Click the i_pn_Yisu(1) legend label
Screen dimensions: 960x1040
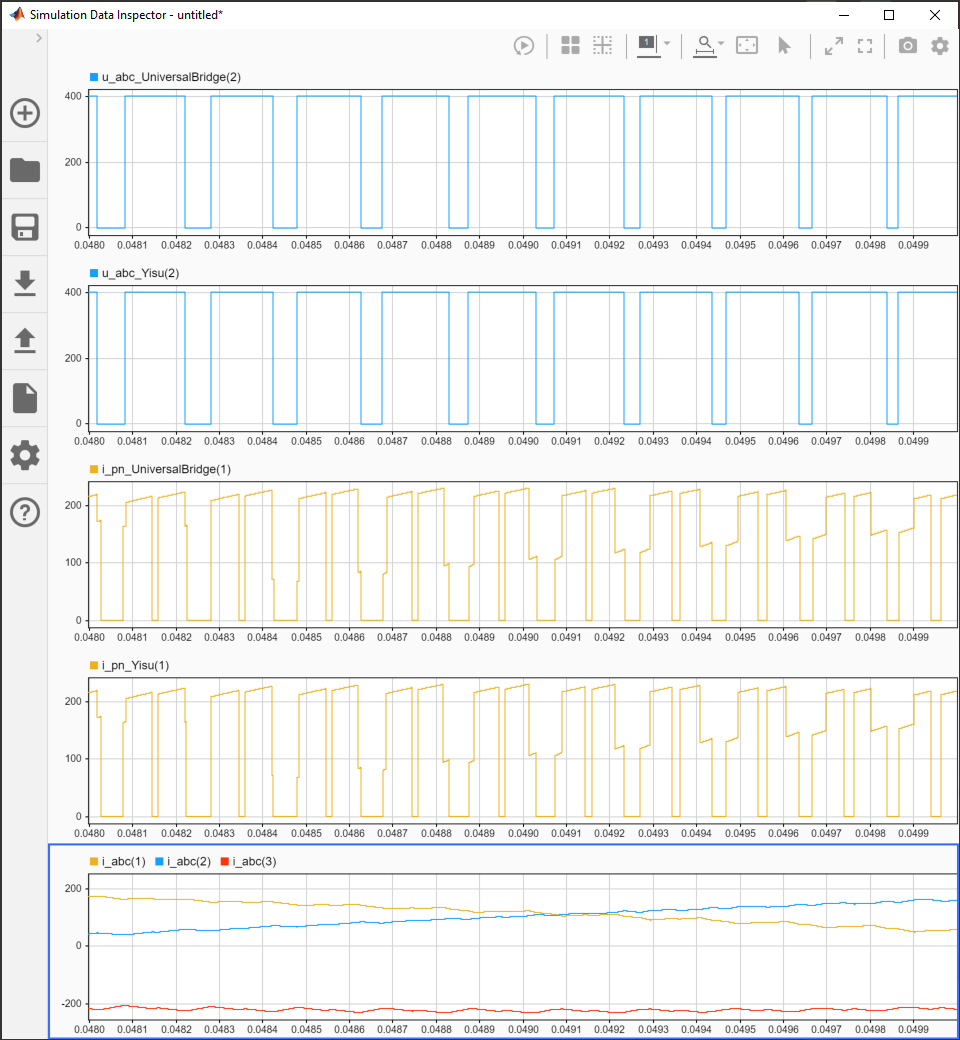(x=135, y=665)
